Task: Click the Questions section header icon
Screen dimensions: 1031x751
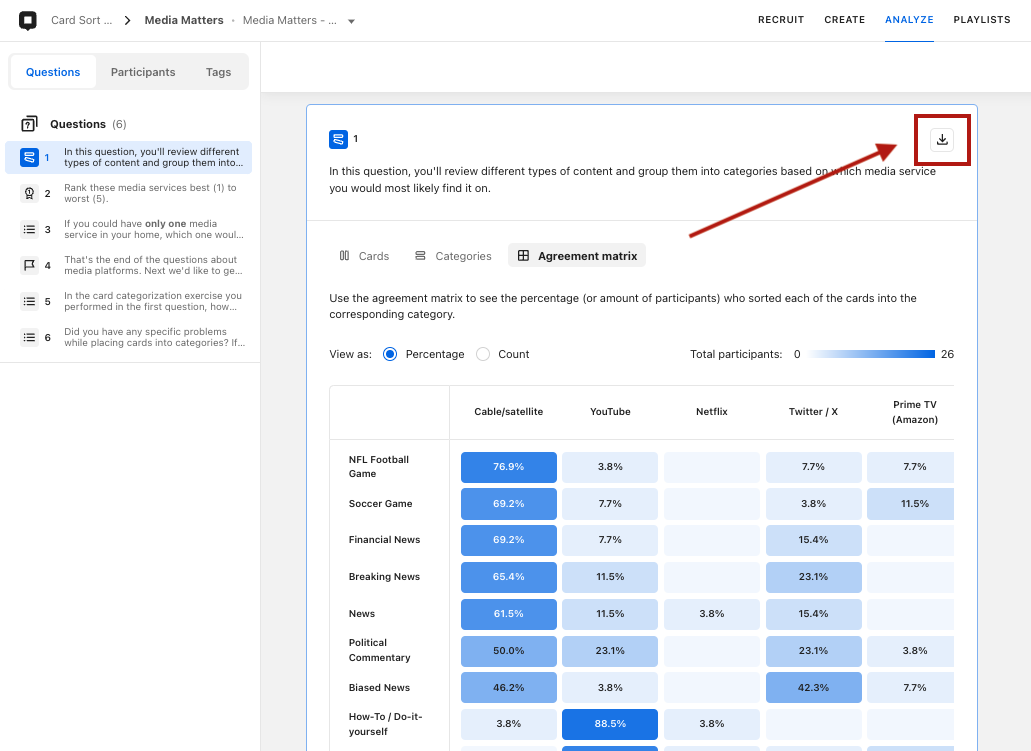Action: coord(30,124)
